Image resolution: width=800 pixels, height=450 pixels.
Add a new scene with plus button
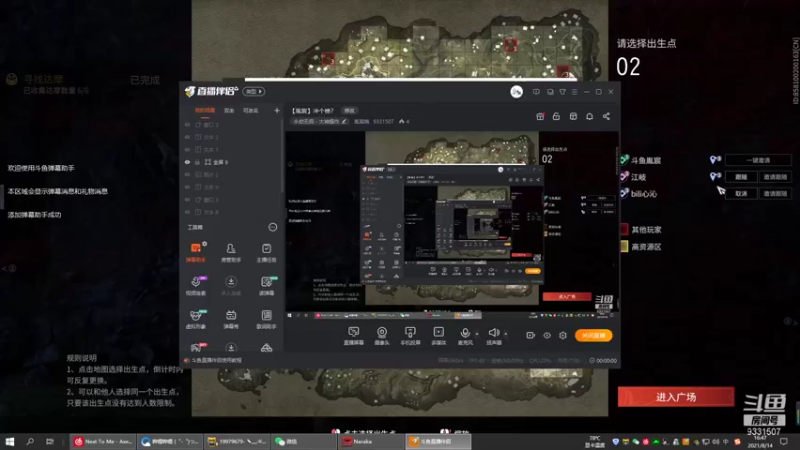[x=277, y=110]
